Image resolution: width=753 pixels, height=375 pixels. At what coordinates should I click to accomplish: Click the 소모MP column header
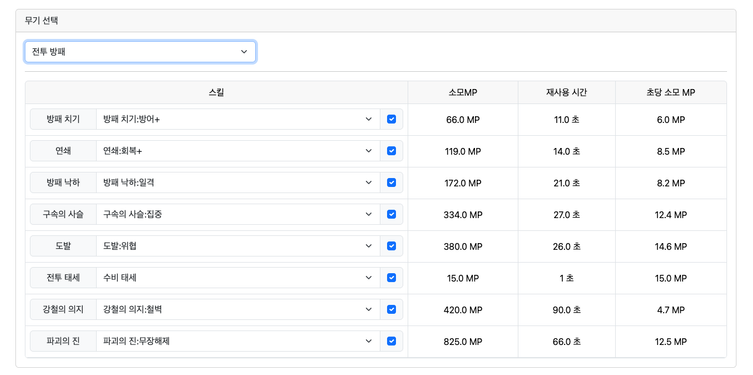(463, 92)
